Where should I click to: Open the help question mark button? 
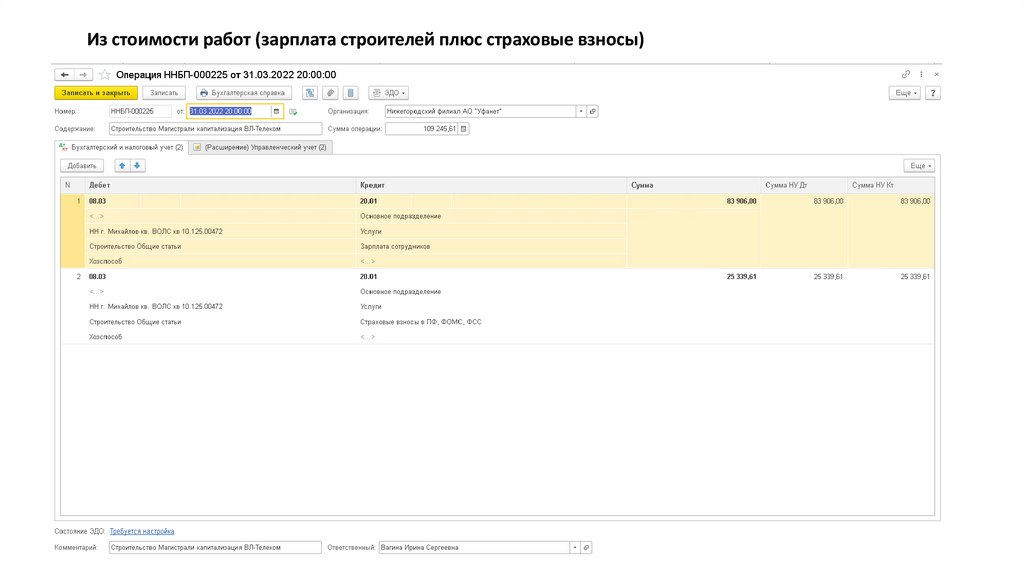click(x=933, y=92)
